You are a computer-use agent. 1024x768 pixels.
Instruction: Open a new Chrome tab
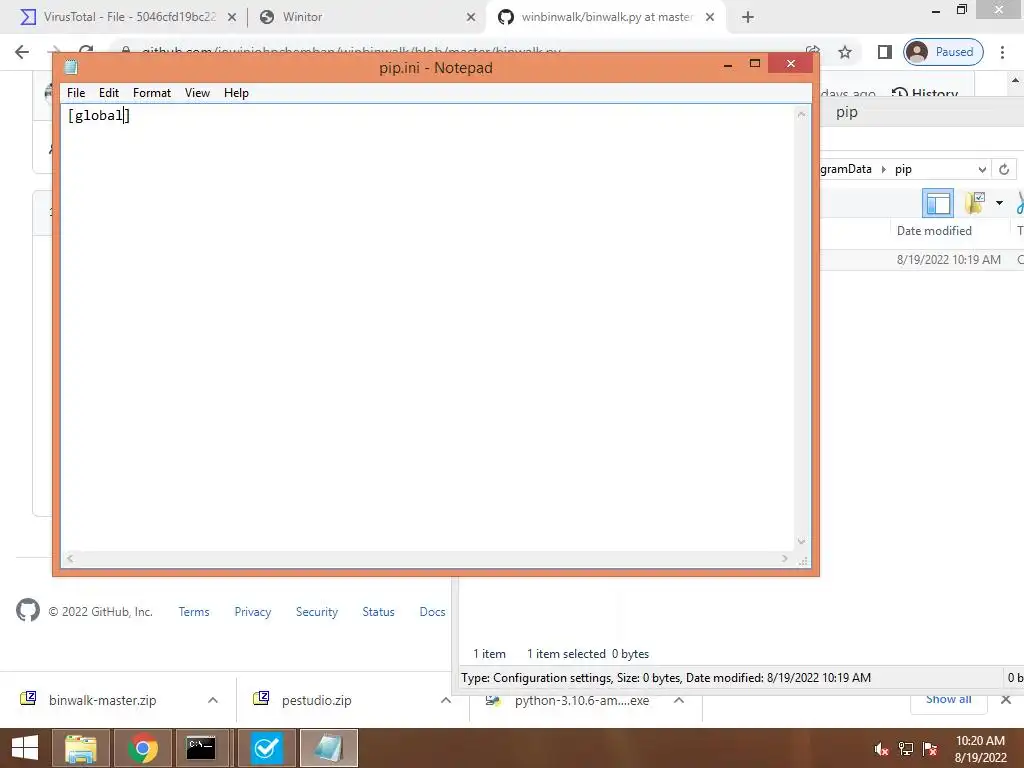coord(748,18)
